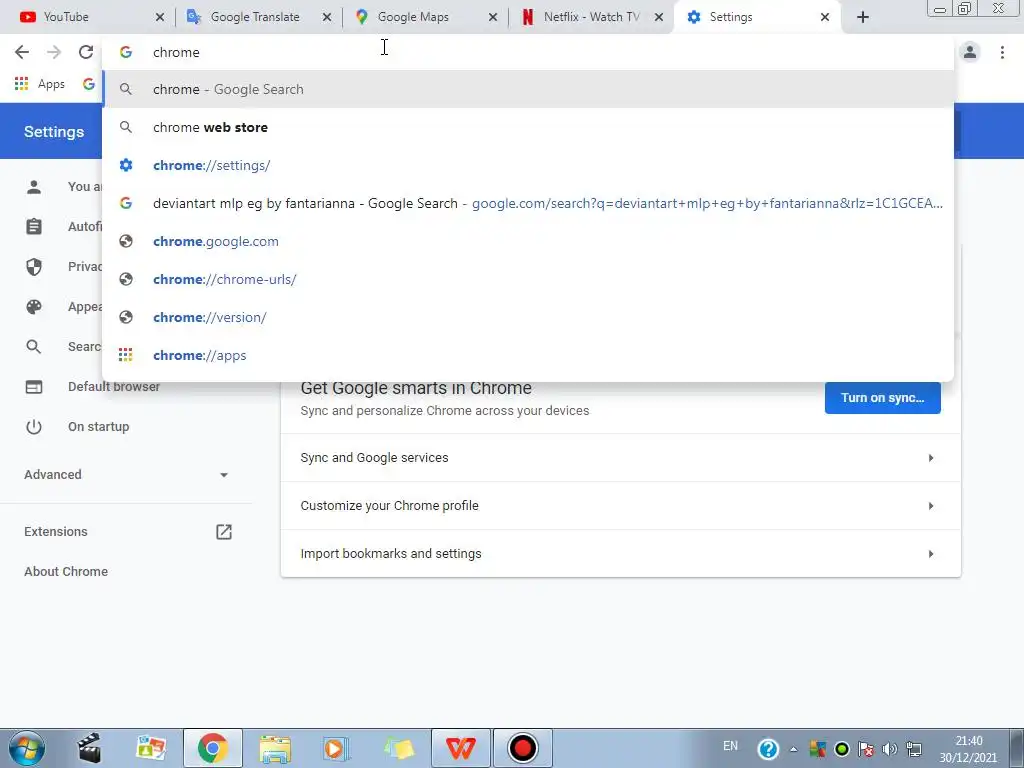The image size is (1024, 768).
Task: Close the YouTube tab
Action: pos(159,17)
